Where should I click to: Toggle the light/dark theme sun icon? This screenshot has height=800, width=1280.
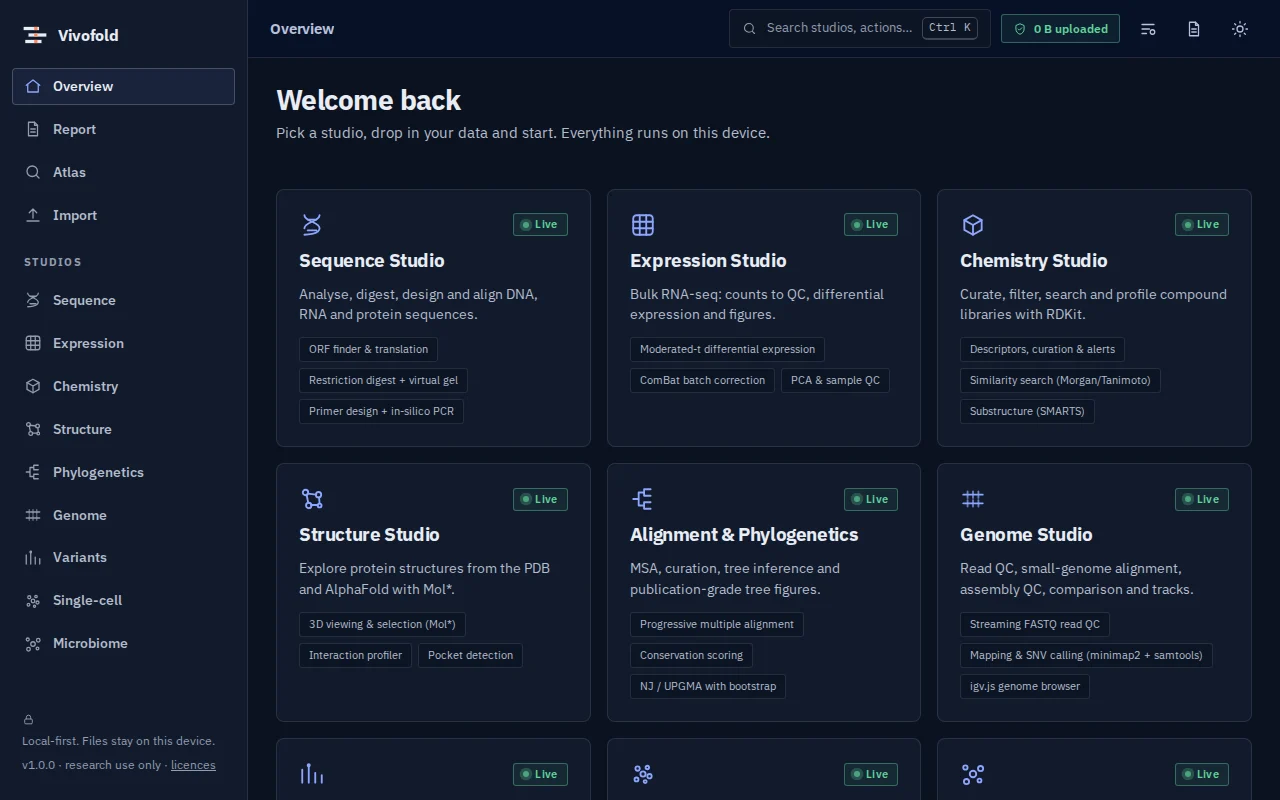tap(1240, 29)
